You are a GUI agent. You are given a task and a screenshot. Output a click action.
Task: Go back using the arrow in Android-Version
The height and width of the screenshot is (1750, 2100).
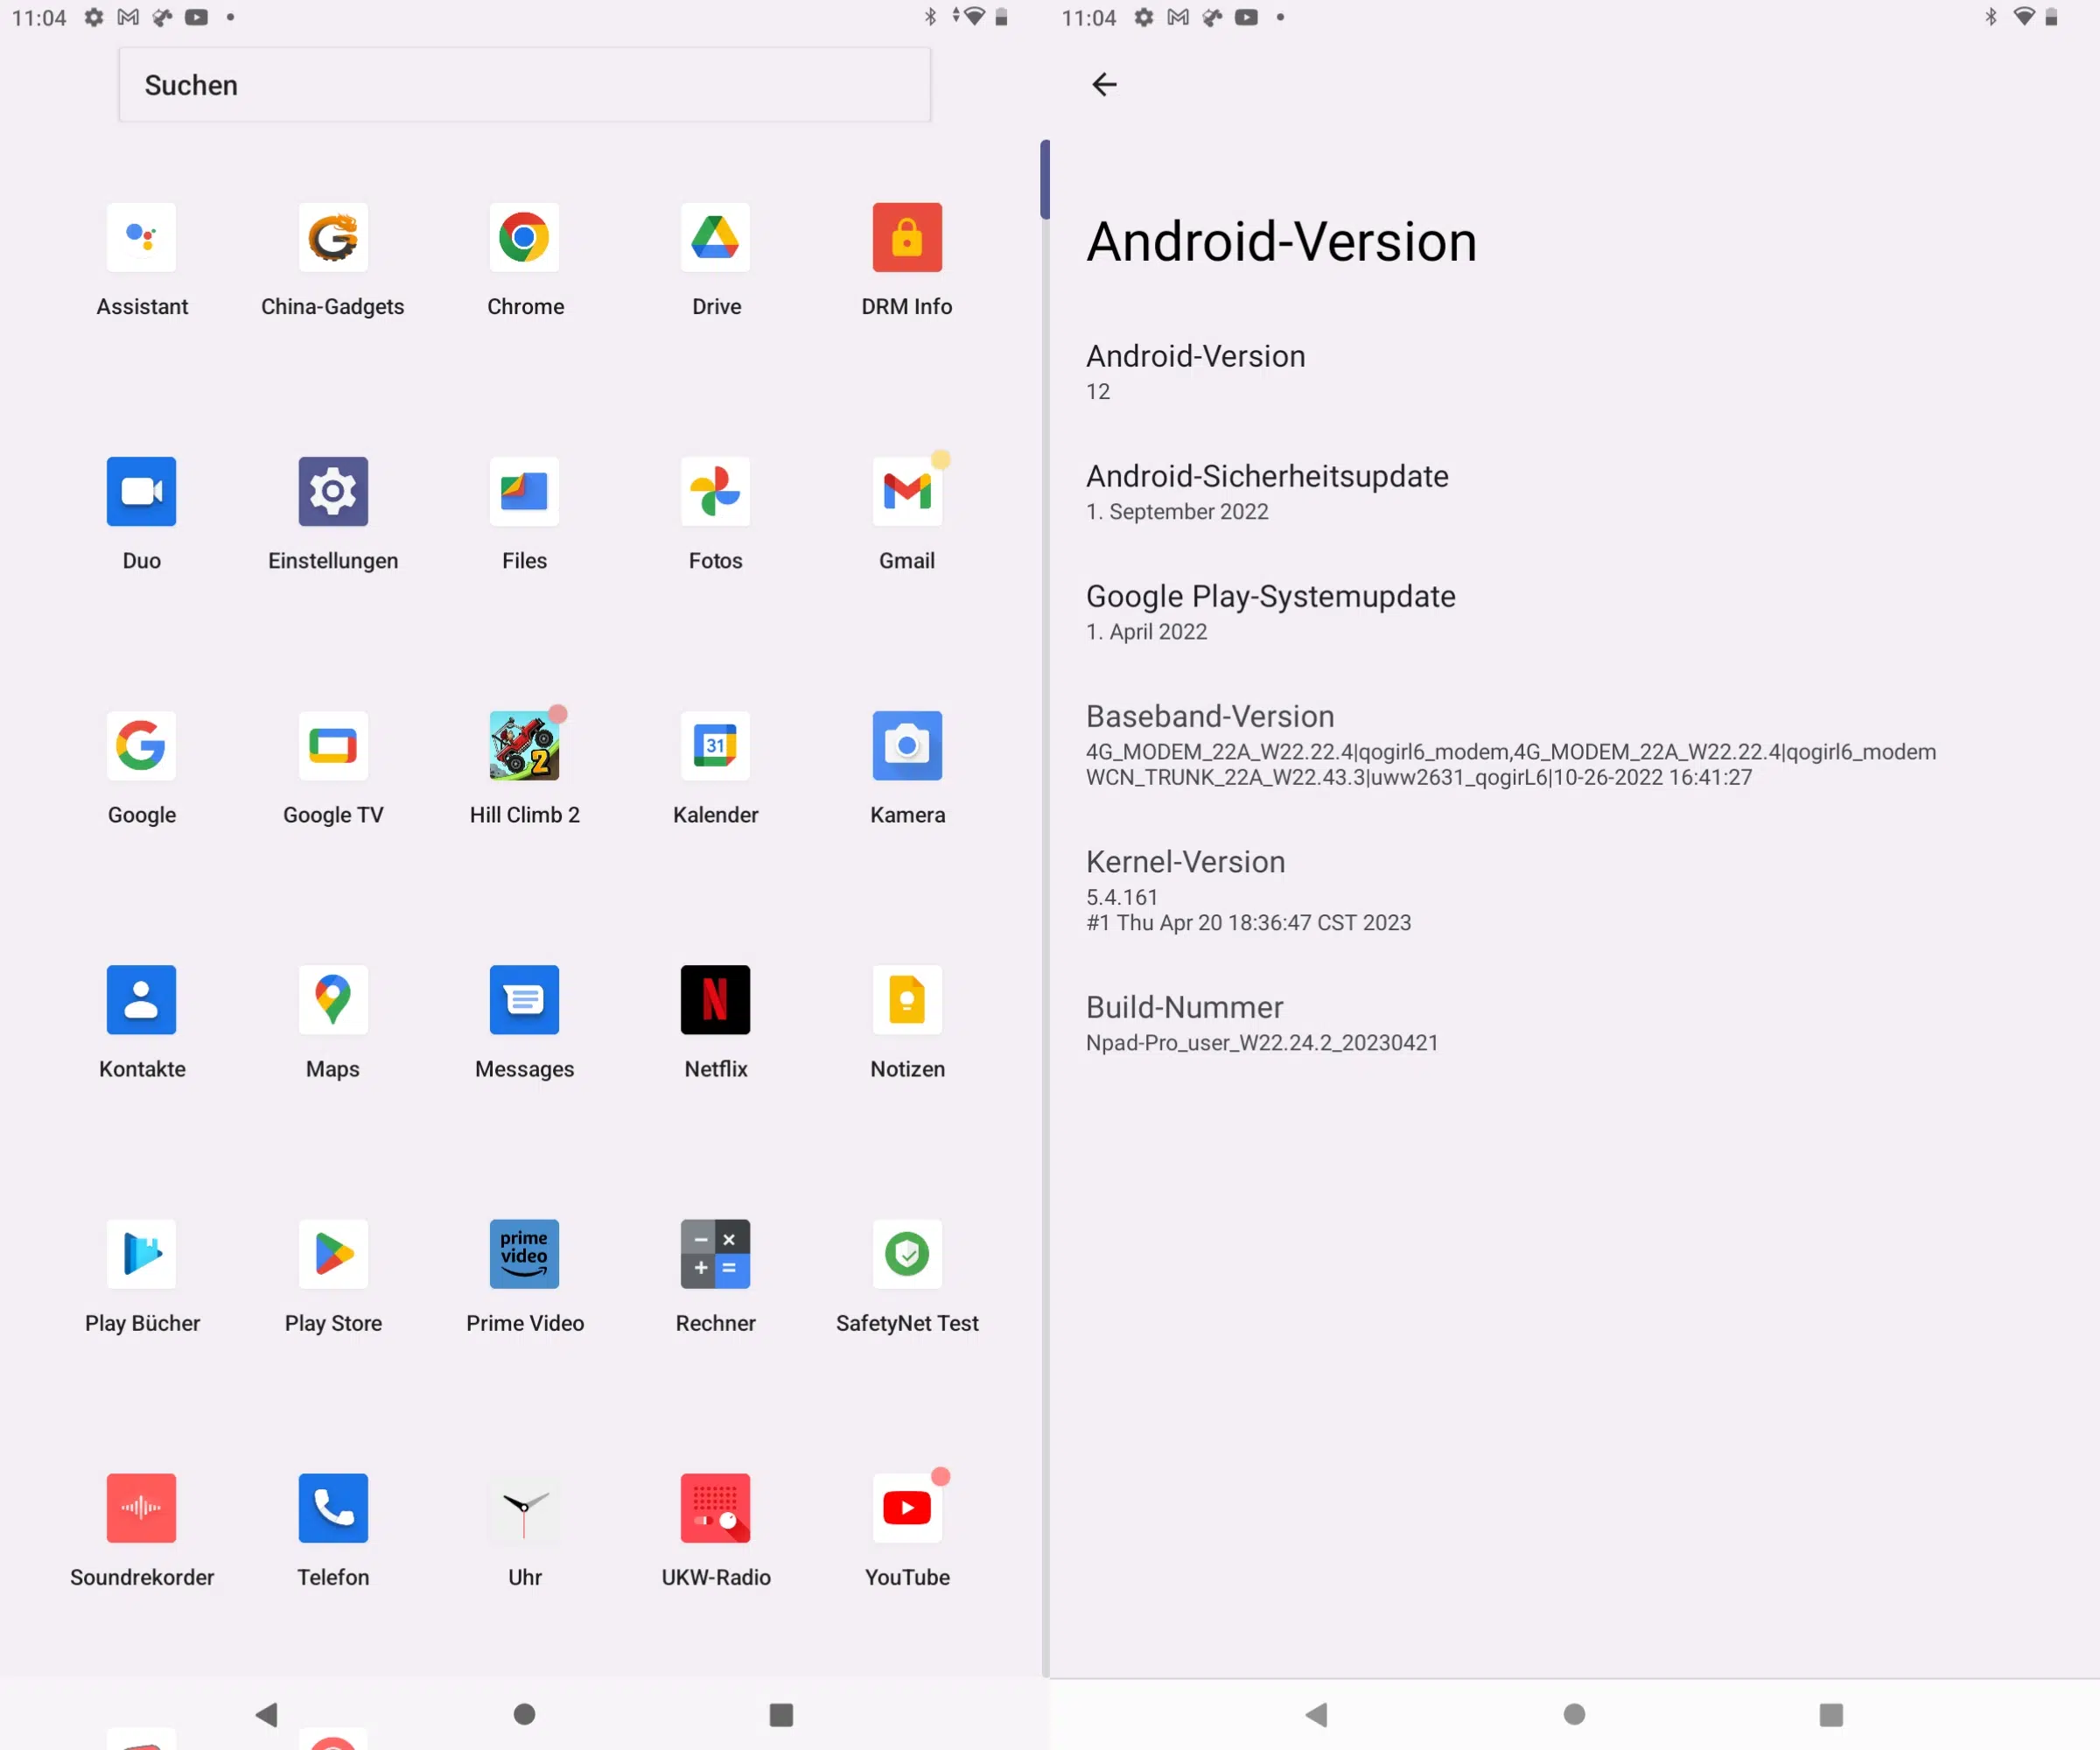tap(1104, 85)
